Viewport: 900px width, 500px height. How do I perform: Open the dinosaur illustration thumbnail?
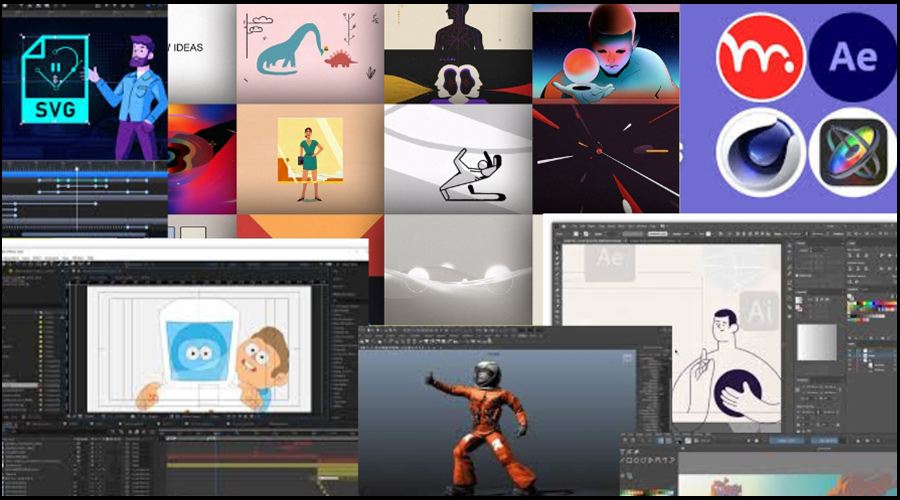point(310,52)
